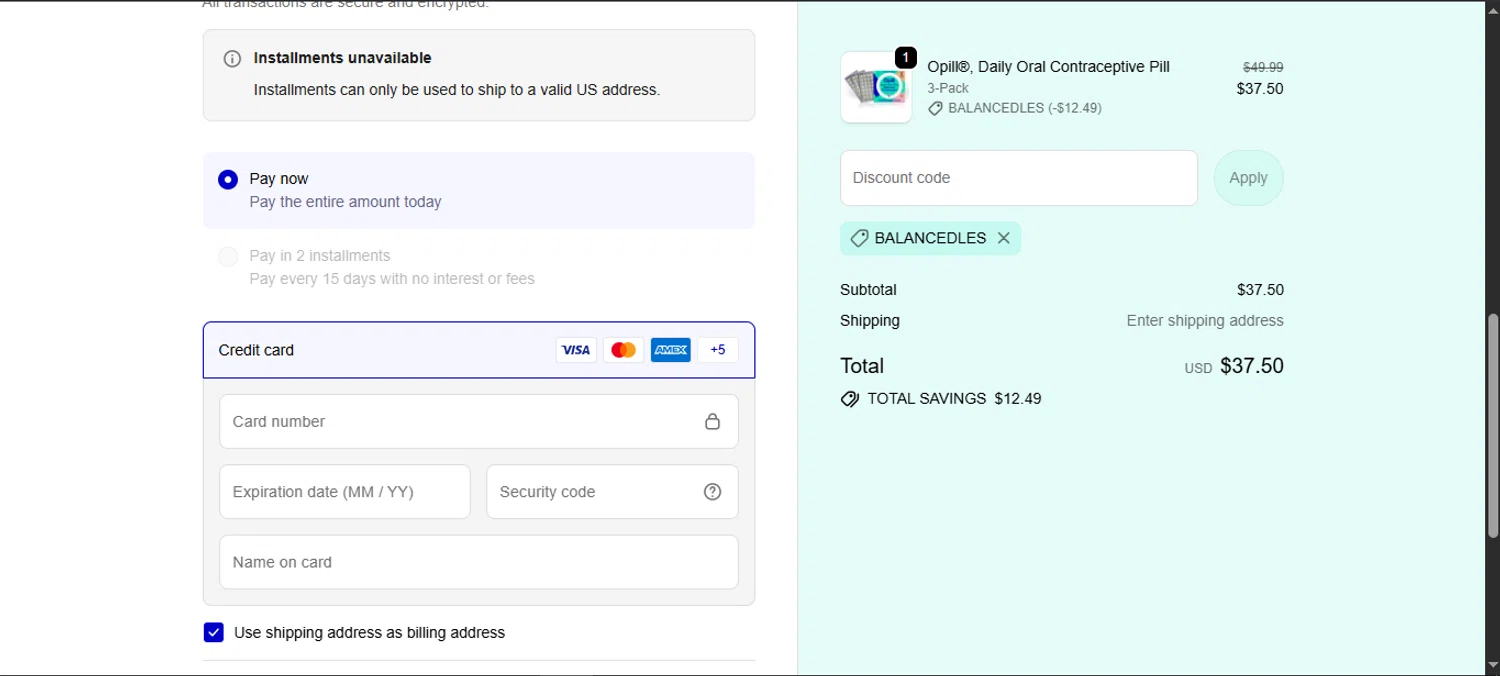This screenshot has height=676, width=1500.
Task: Show the +5 more card types
Action: pyautogui.click(x=718, y=350)
